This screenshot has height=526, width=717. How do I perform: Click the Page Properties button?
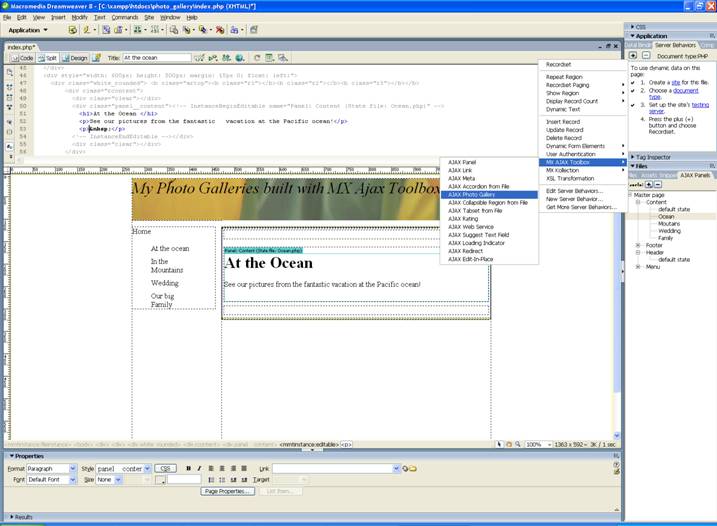(x=227, y=491)
